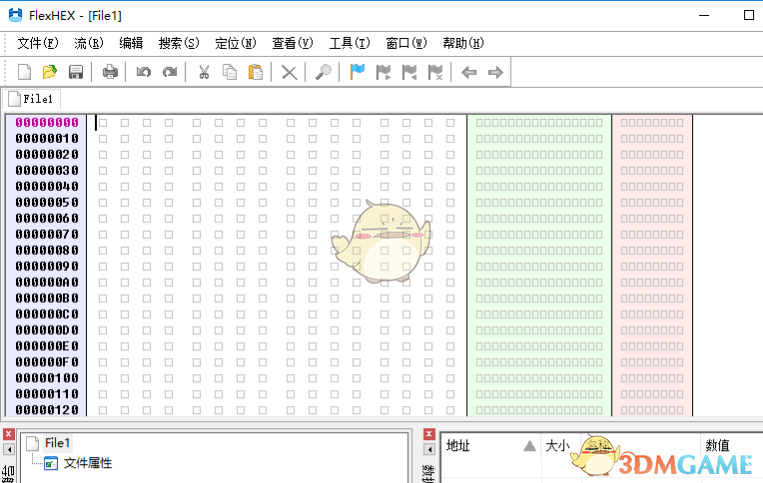Open the 窗口(W) menu
Image resolution: width=763 pixels, height=483 pixels.
pyautogui.click(x=406, y=43)
